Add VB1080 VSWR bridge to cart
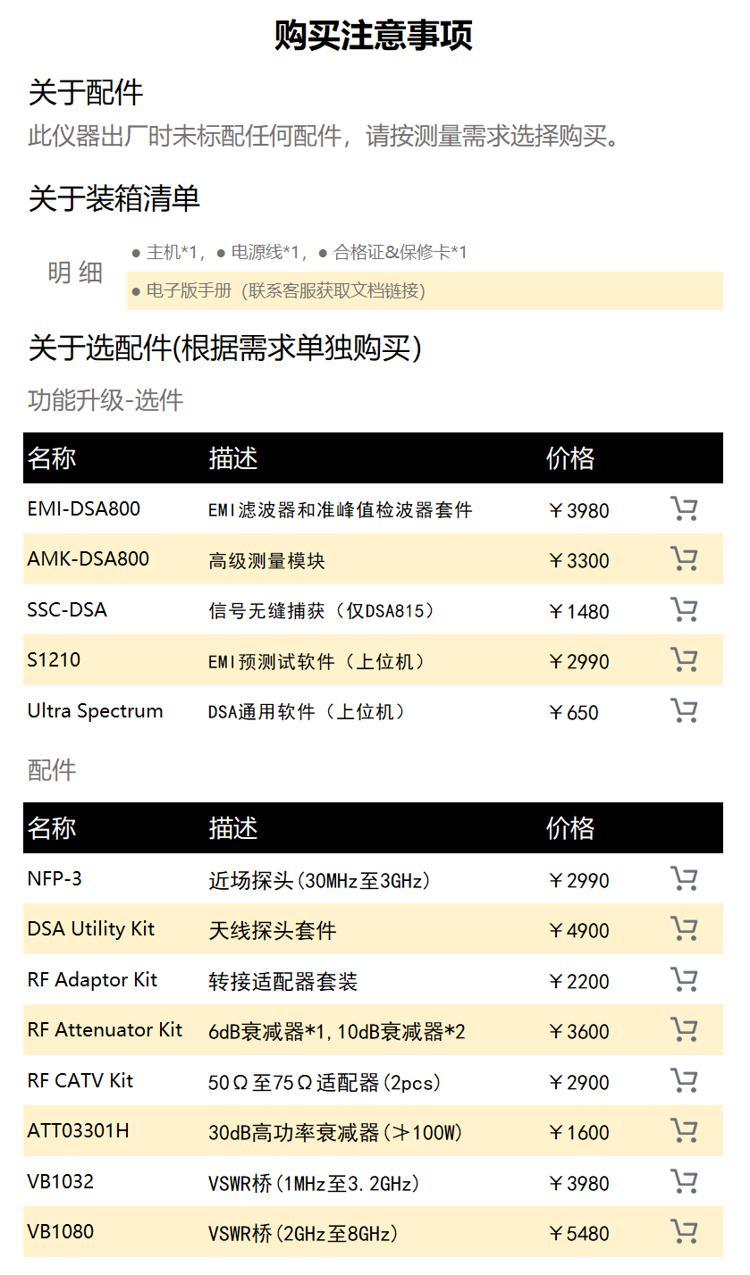The height and width of the screenshot is (1275, 750). click(x=684, y=1232)
